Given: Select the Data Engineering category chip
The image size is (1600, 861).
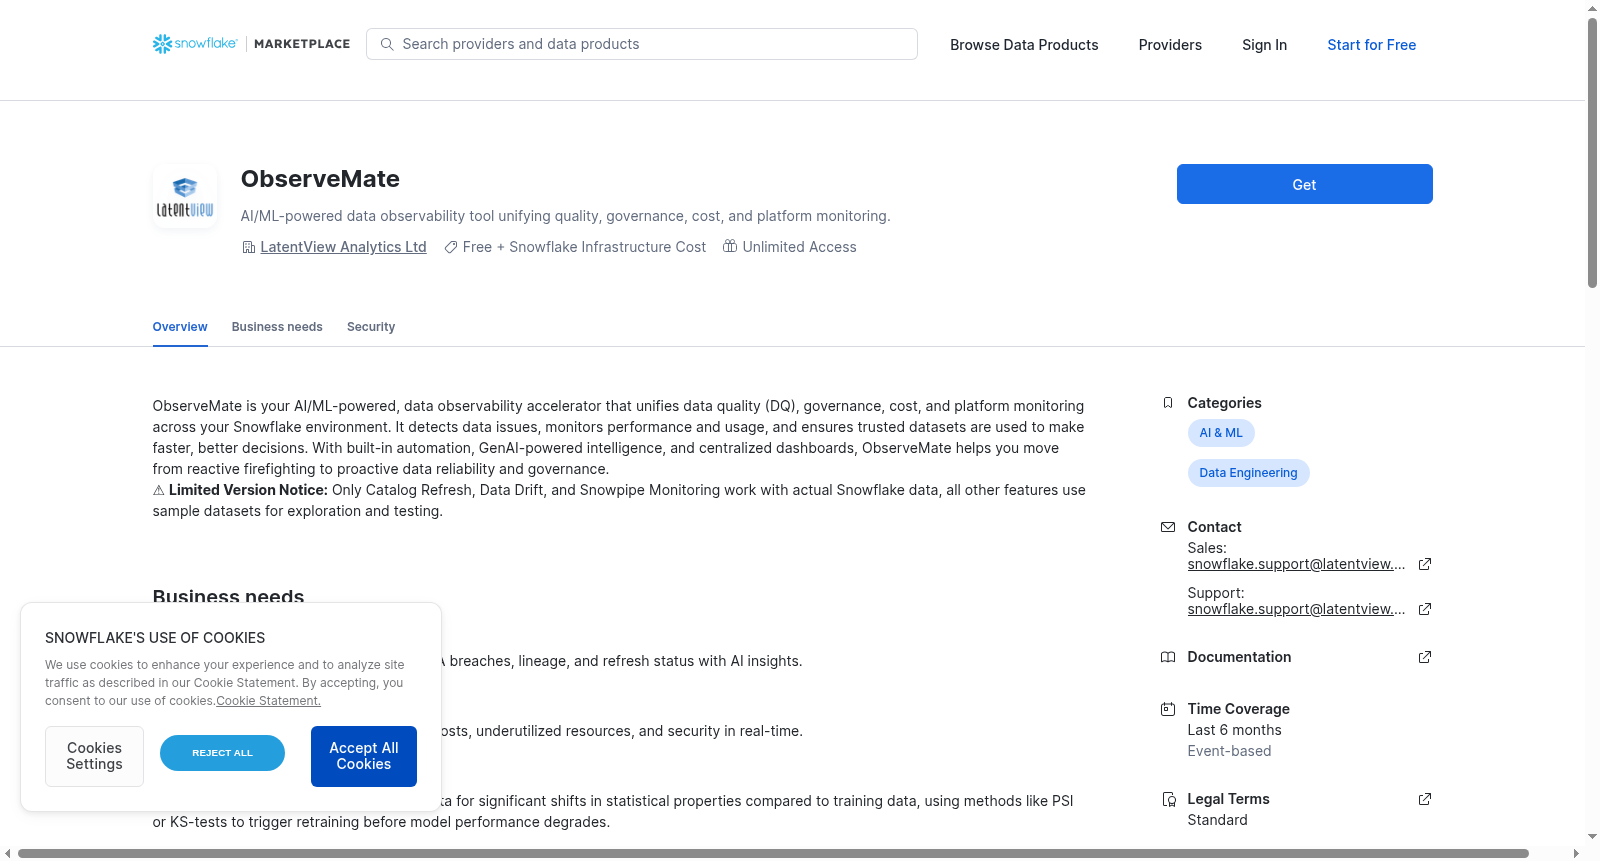Looking at the screenshot, I should pos(1248,473).
